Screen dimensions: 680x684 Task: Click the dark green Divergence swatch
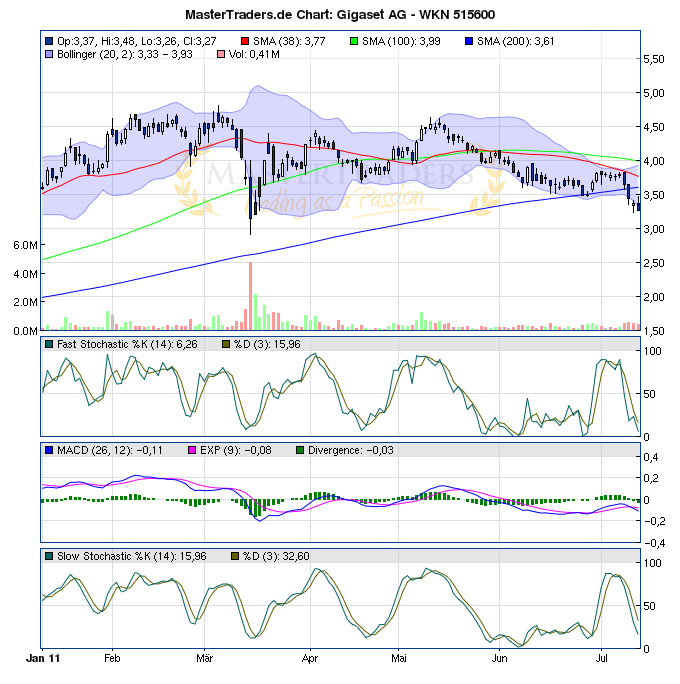tap(300, 451)
